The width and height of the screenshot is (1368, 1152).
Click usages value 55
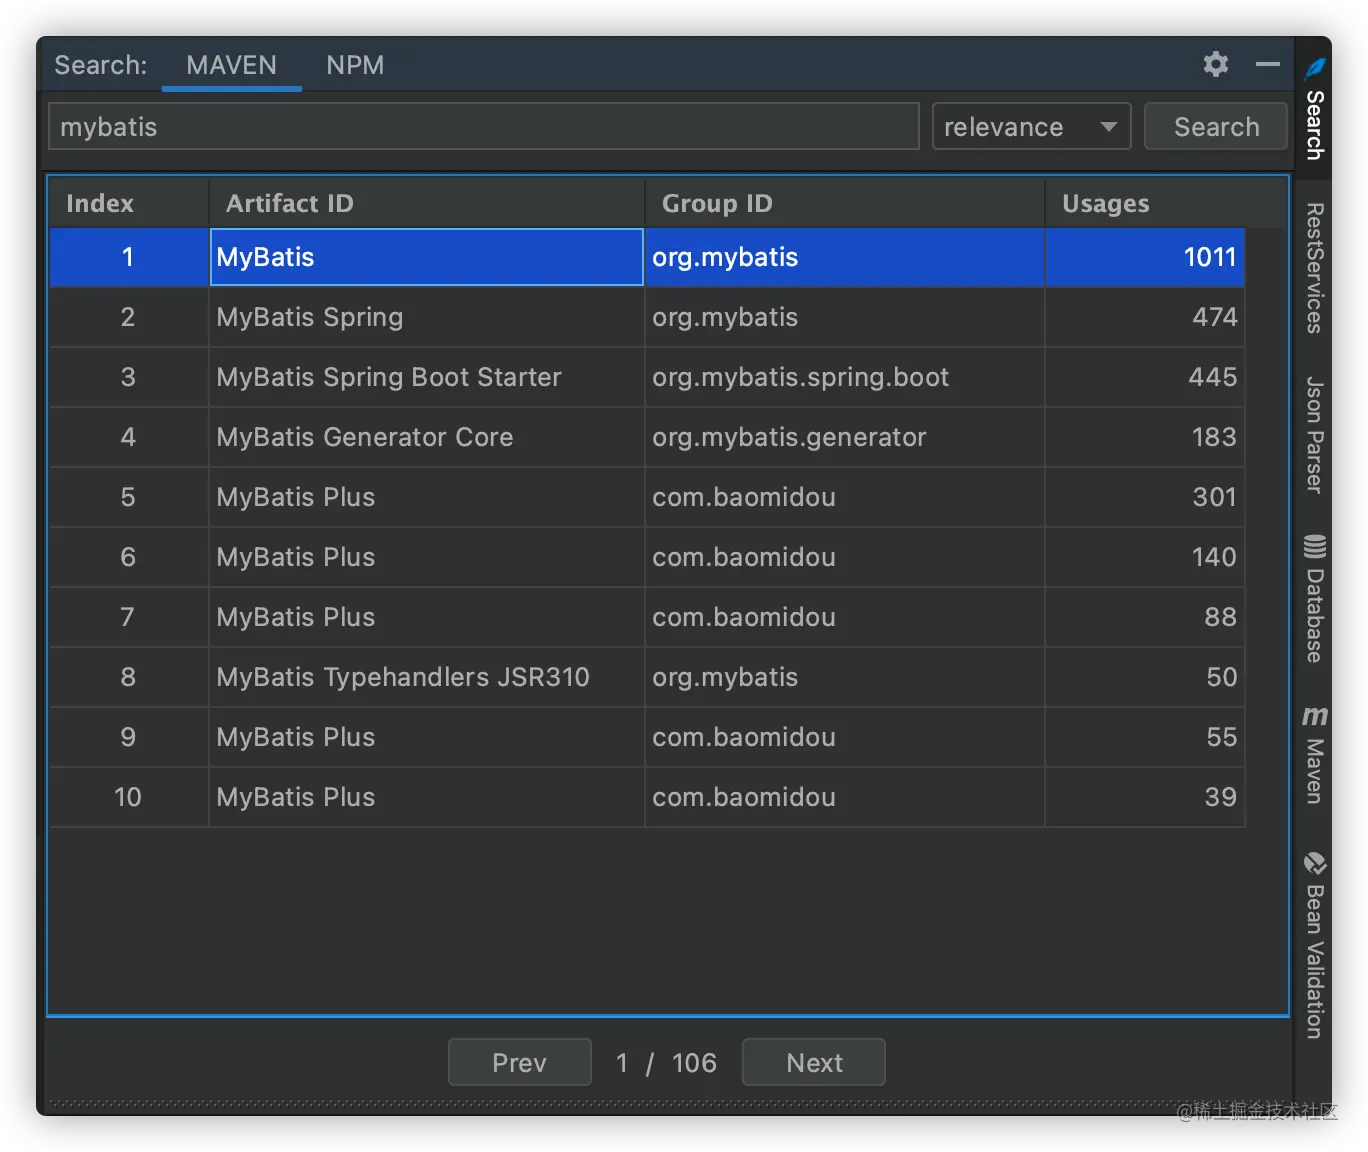[1145, 737]
